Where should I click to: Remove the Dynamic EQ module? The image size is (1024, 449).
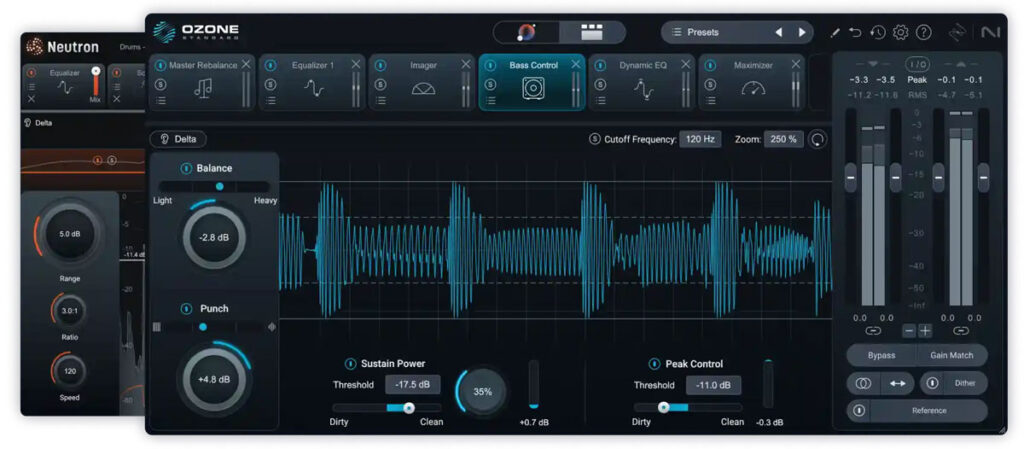click(x=686, y=64)
